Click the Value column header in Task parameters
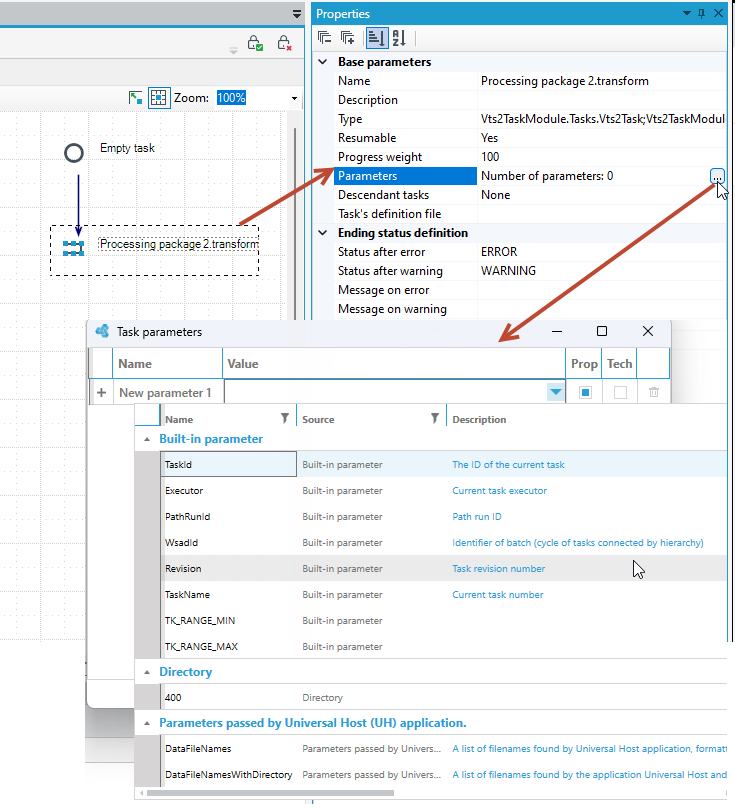 (x=394, y=363)
